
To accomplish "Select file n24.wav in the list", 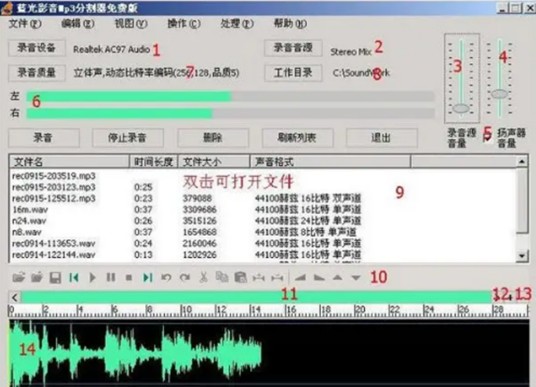I will coord(29,221).
